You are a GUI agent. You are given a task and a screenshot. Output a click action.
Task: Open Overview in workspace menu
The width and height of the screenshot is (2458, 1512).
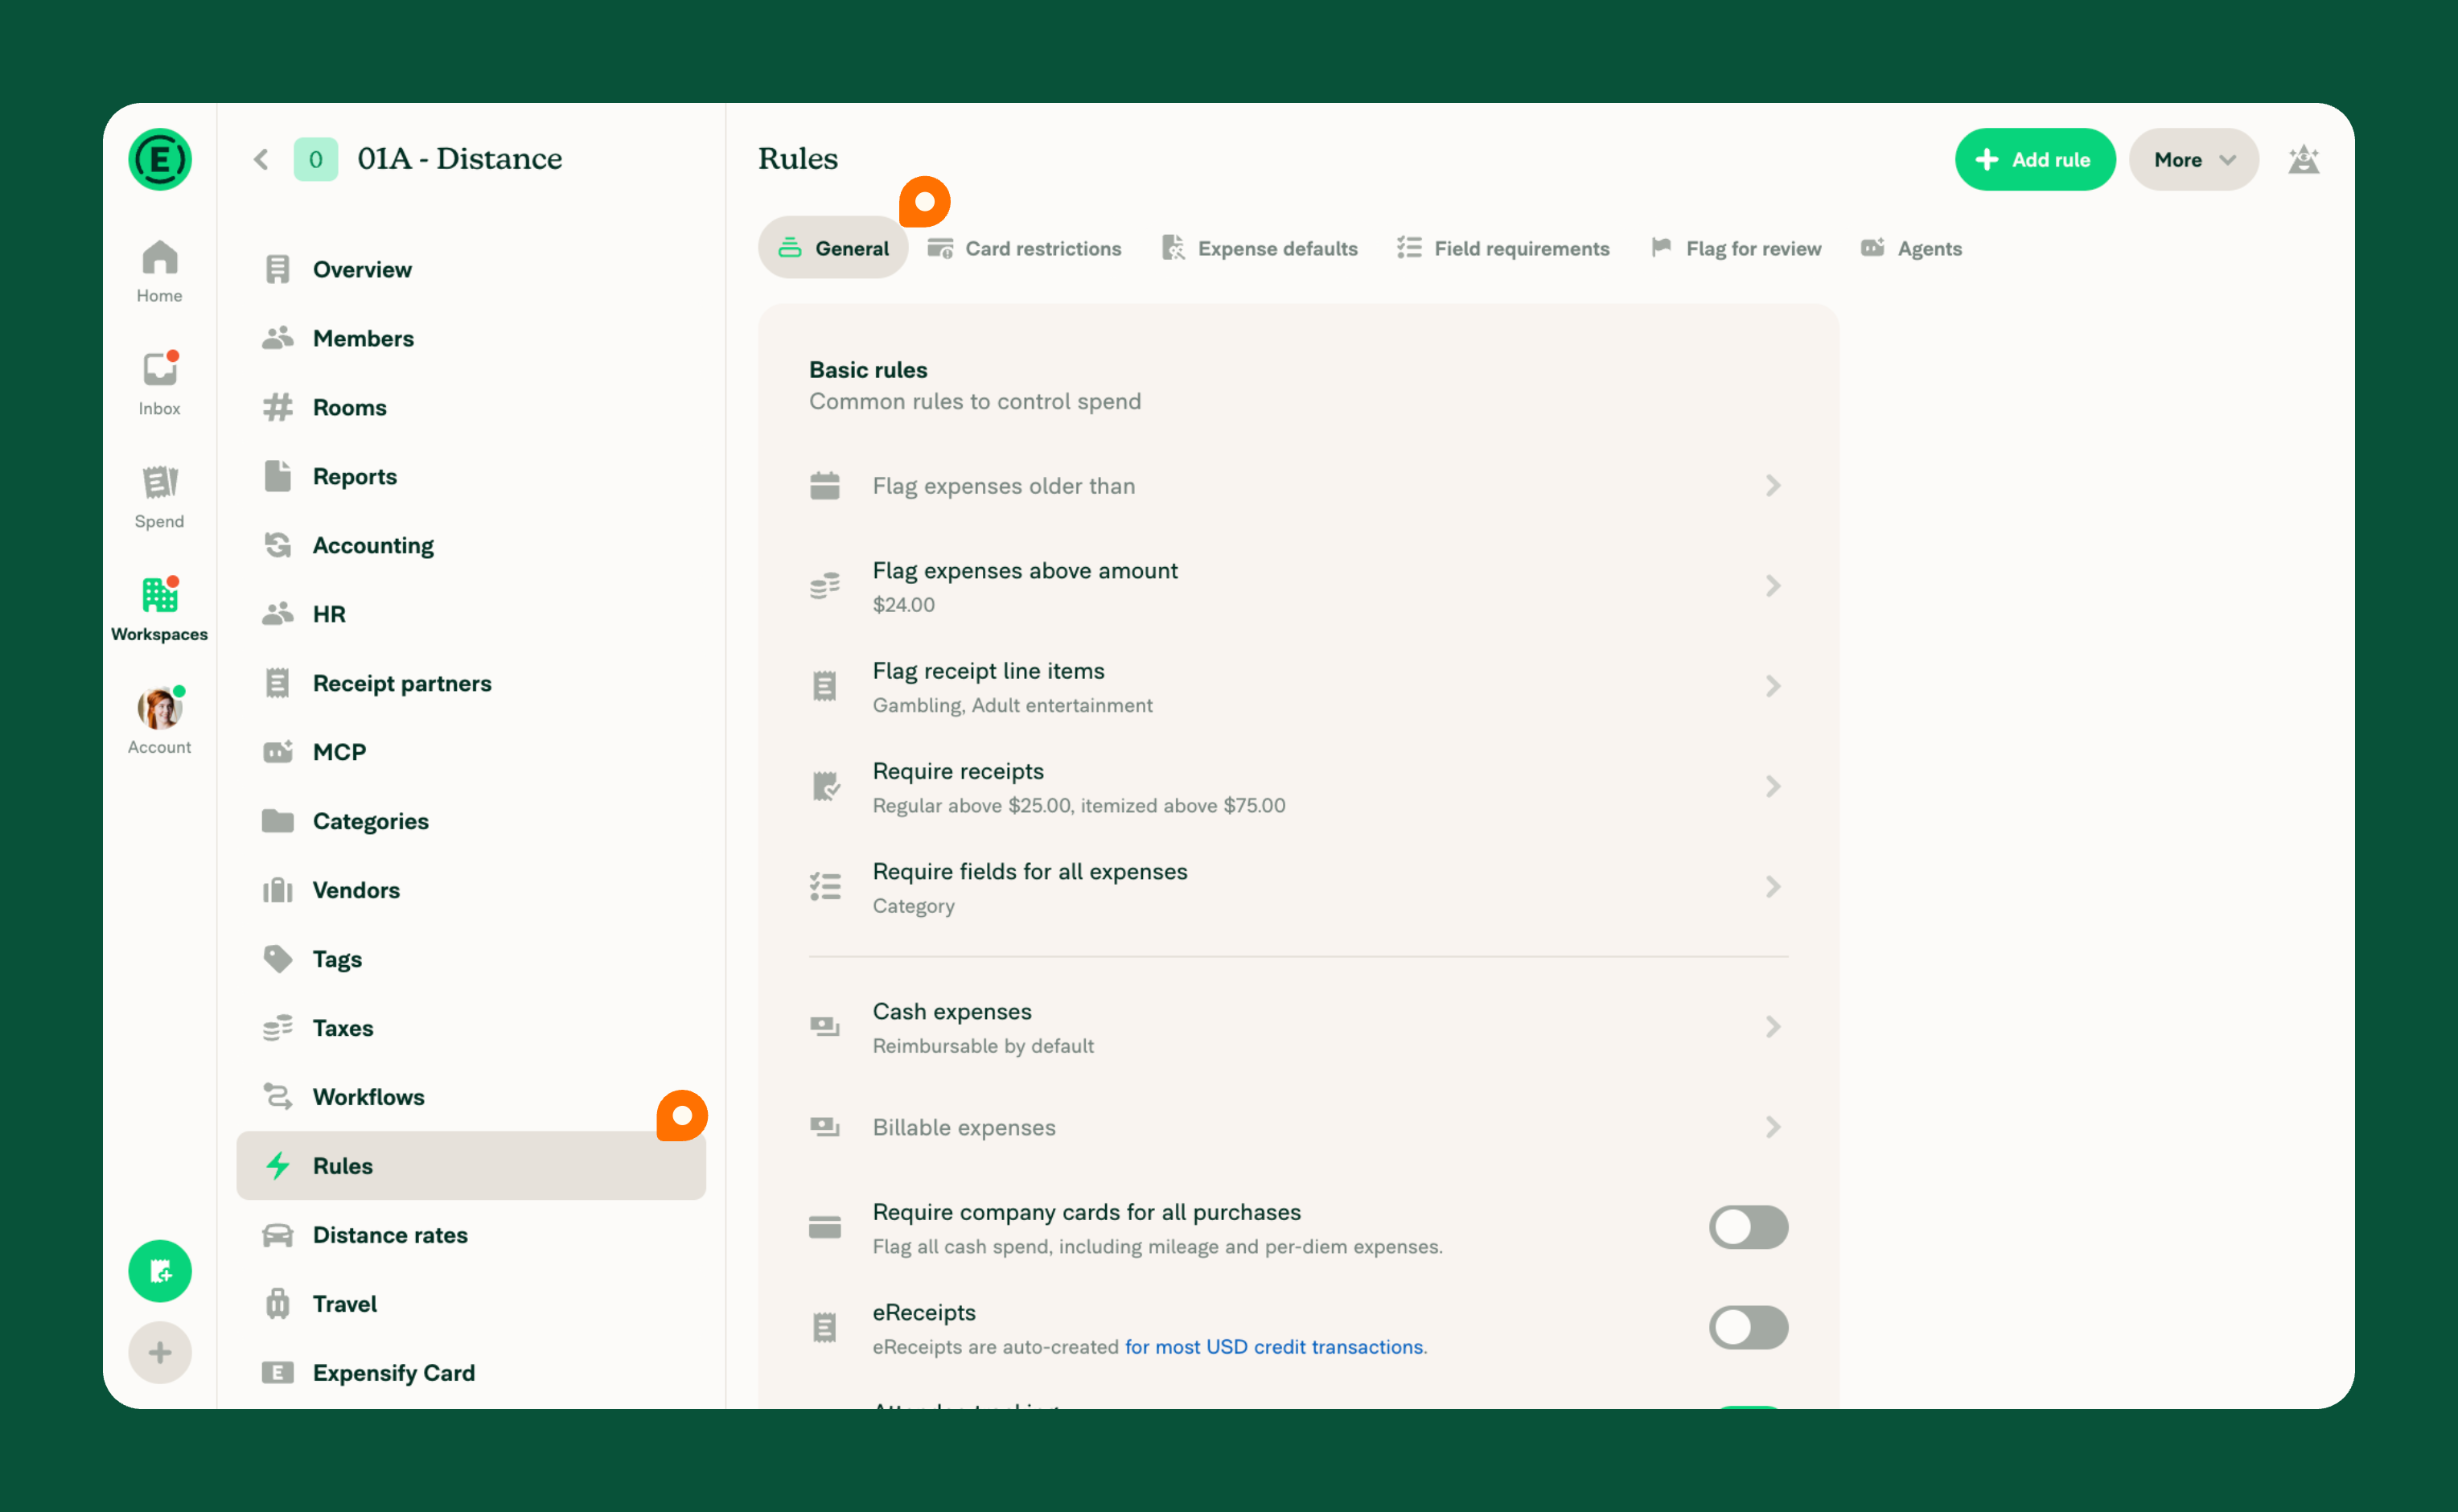(x=471, y=269)
